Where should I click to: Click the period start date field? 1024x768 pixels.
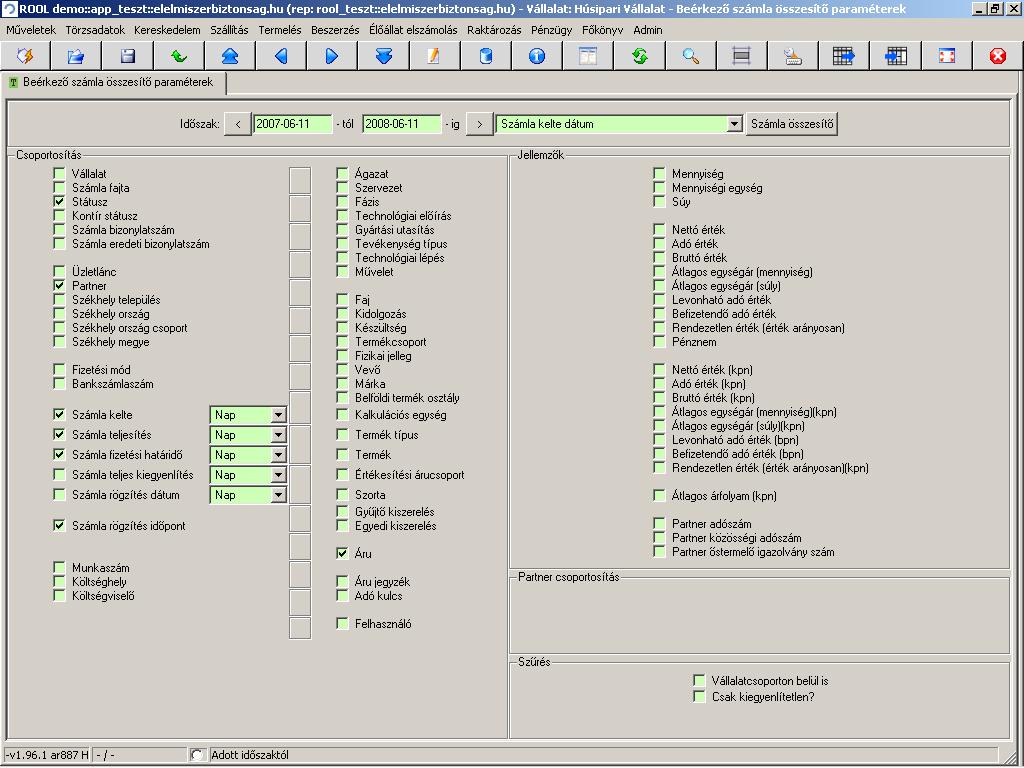tap(292, 124)
